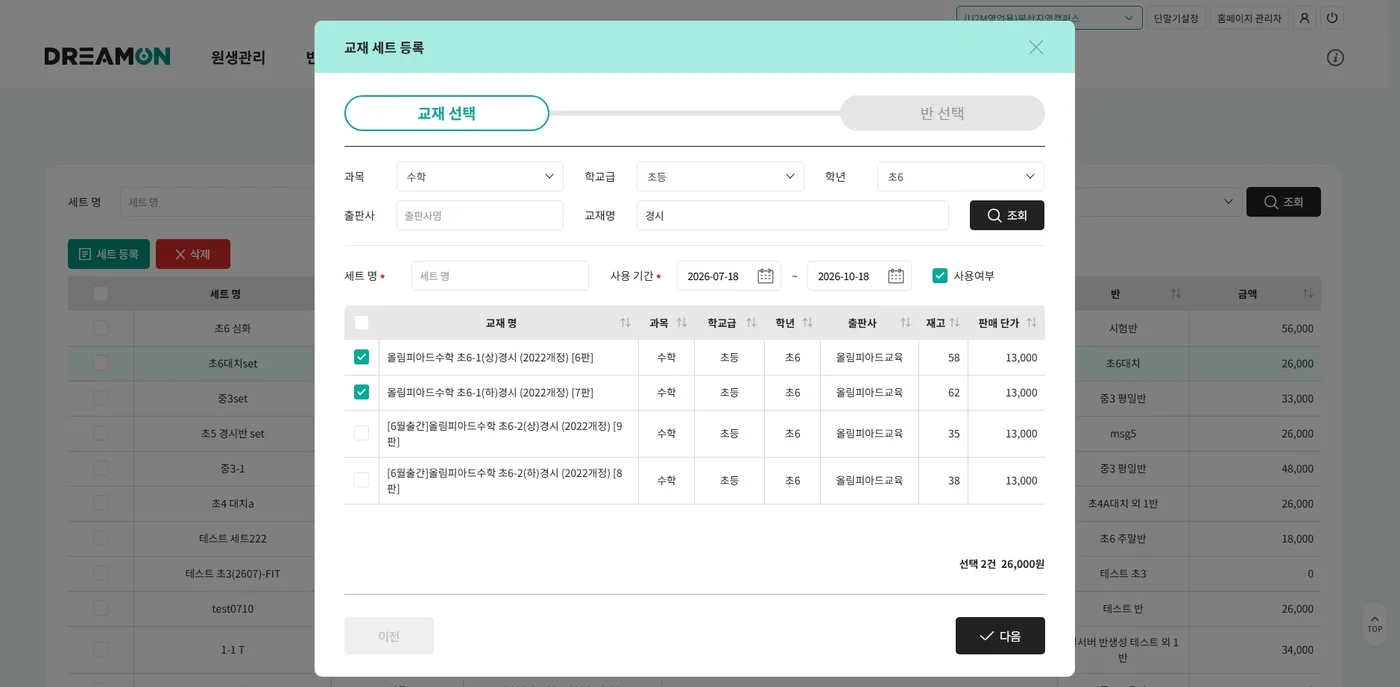Check 초6-2(상)경시 [9판] row checkbox
The height and width of the screenshot is (687, 1400).
(x=361, y=433)
